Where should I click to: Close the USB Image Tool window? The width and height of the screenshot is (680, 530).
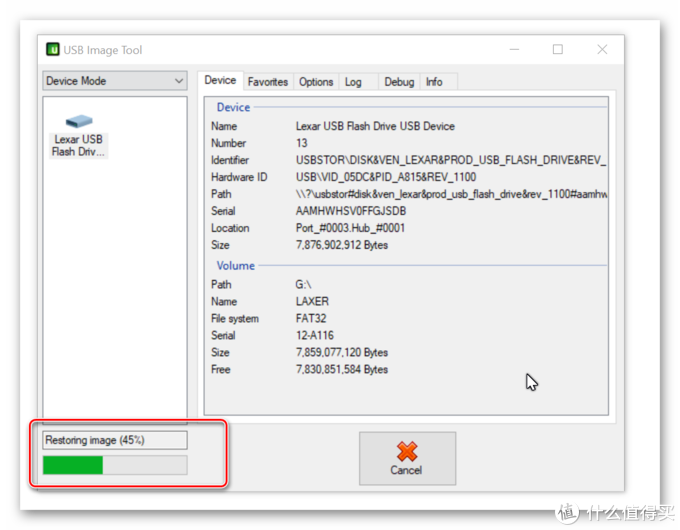(602, 49)
